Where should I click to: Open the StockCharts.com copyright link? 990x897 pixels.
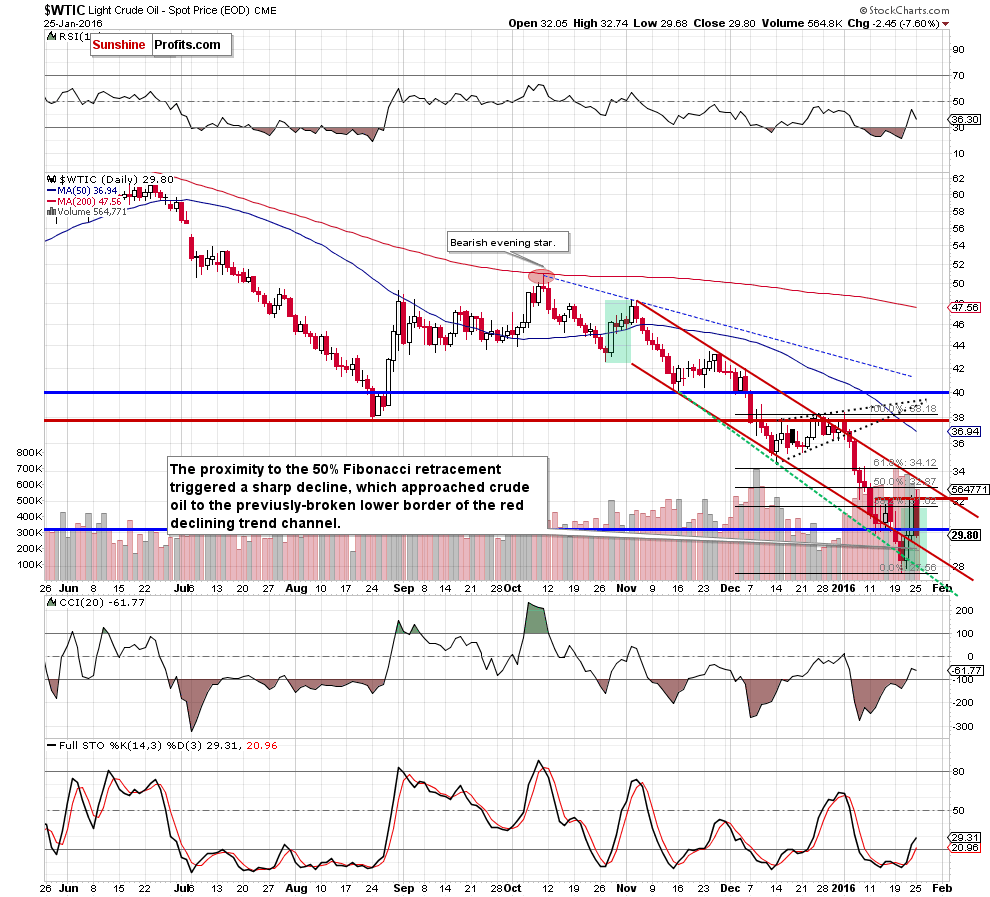tap(904, 10)
